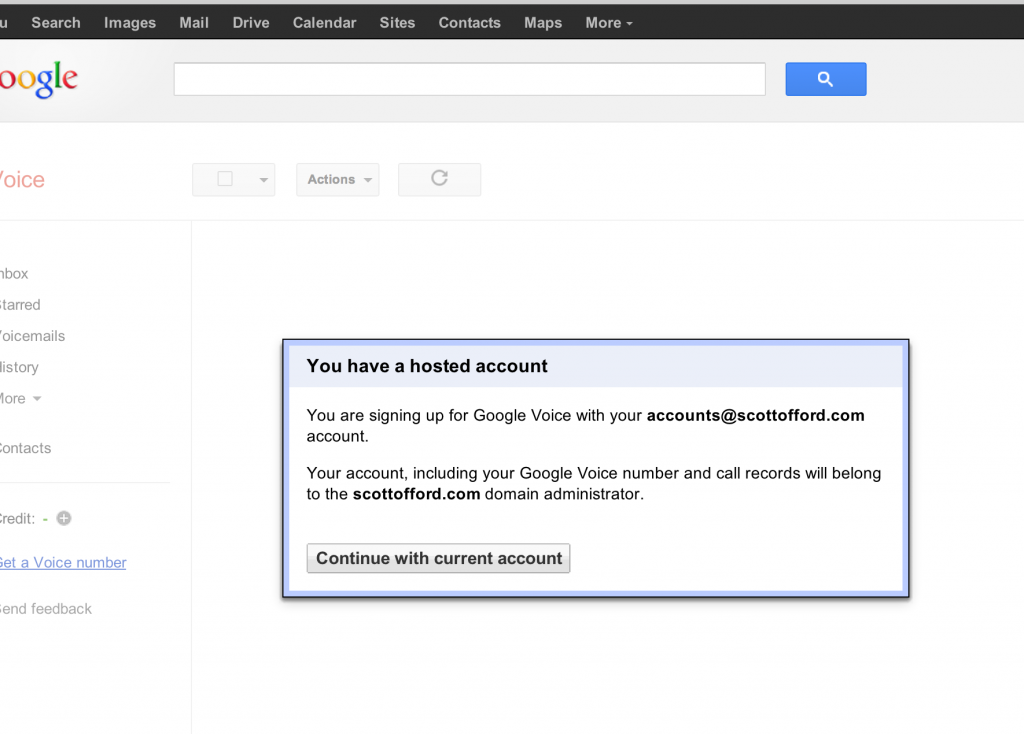
Task: Click the plus icon next to Credit
Action: click(x=64, y=519)
